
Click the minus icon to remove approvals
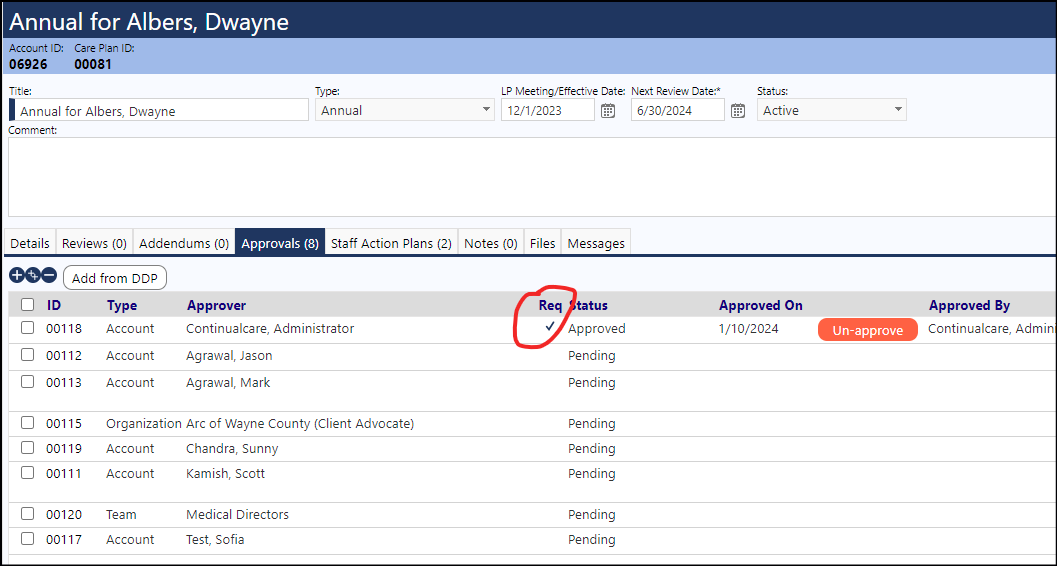(x=49, y=275)
